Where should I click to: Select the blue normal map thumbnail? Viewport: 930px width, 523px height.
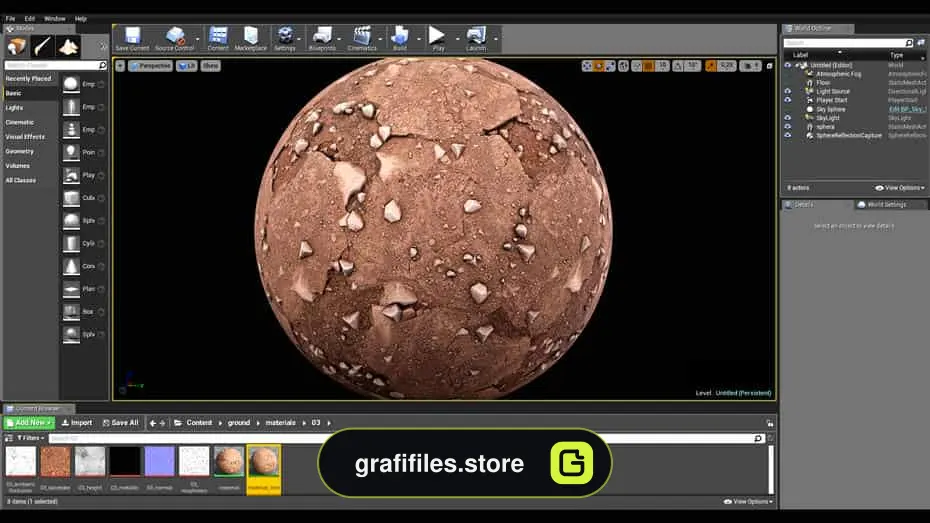160,462
